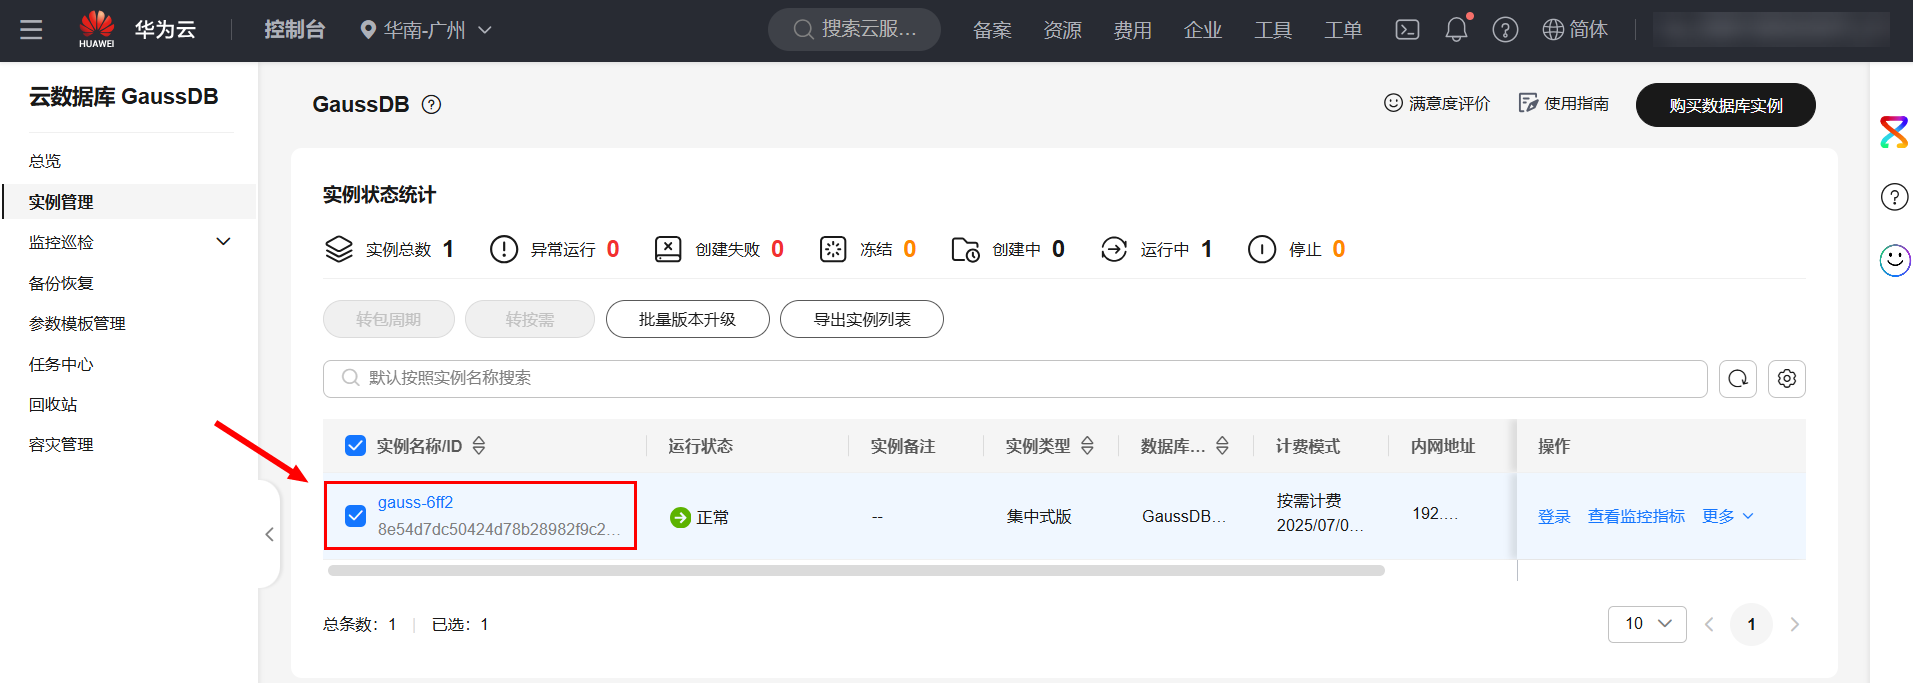Open the 使用指南 usage guide
1913x683 pixels.
pyautogui.click(x=1563, y=103)
